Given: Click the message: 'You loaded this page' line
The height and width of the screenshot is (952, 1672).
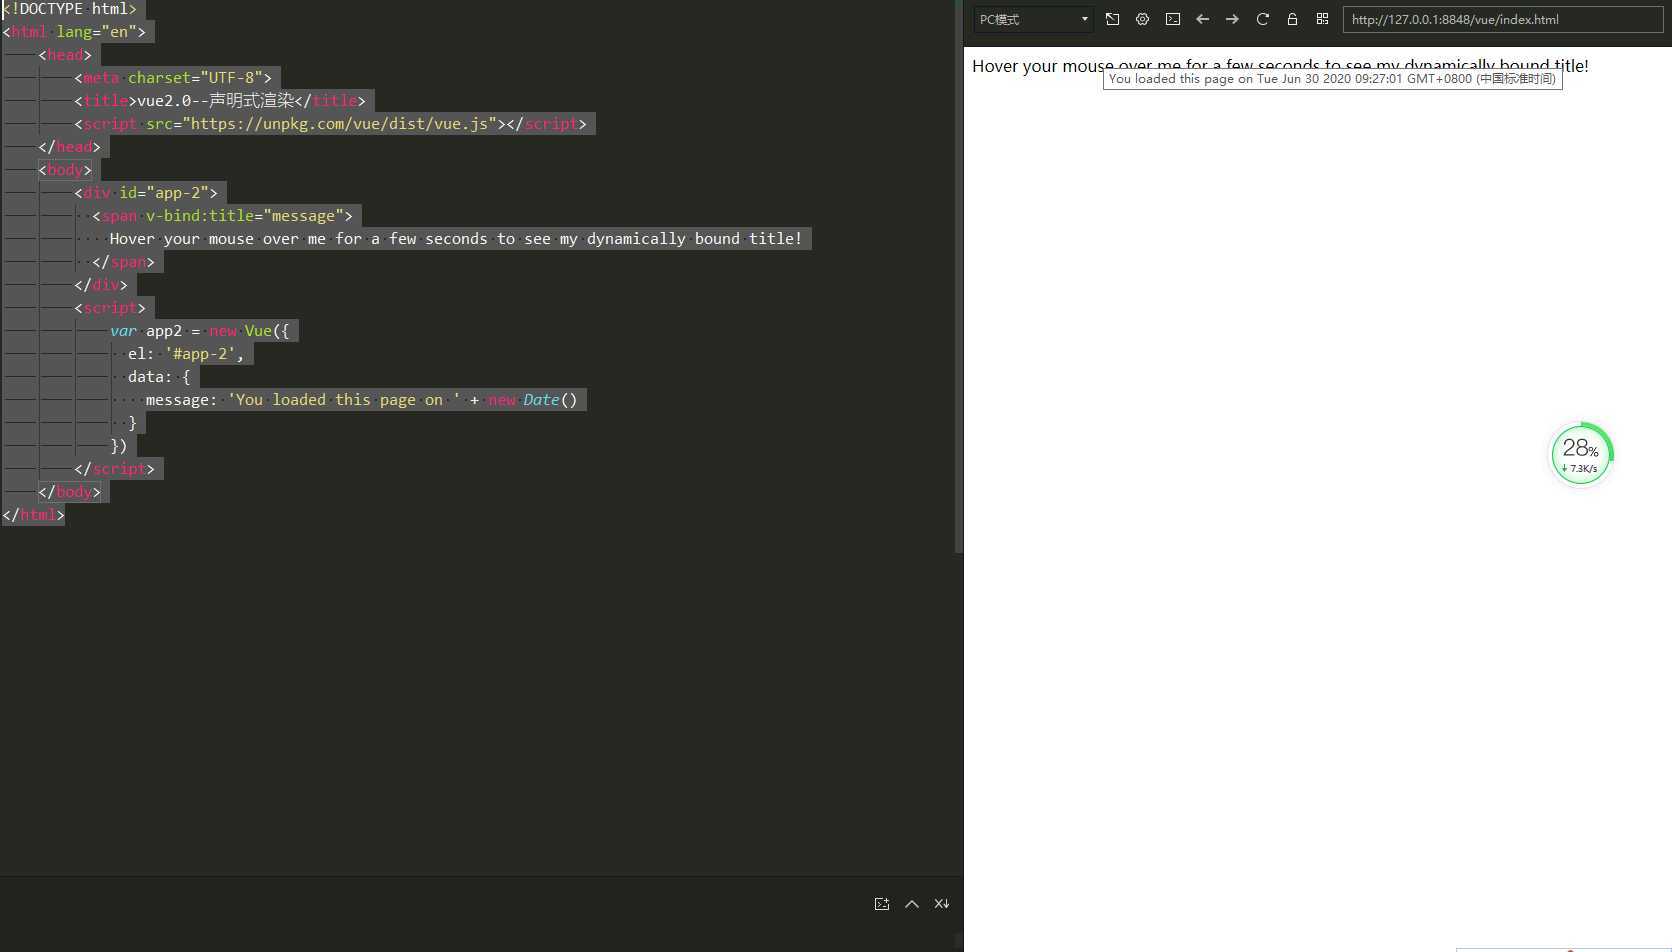Looking at the screenshot, I should [362, 400].
